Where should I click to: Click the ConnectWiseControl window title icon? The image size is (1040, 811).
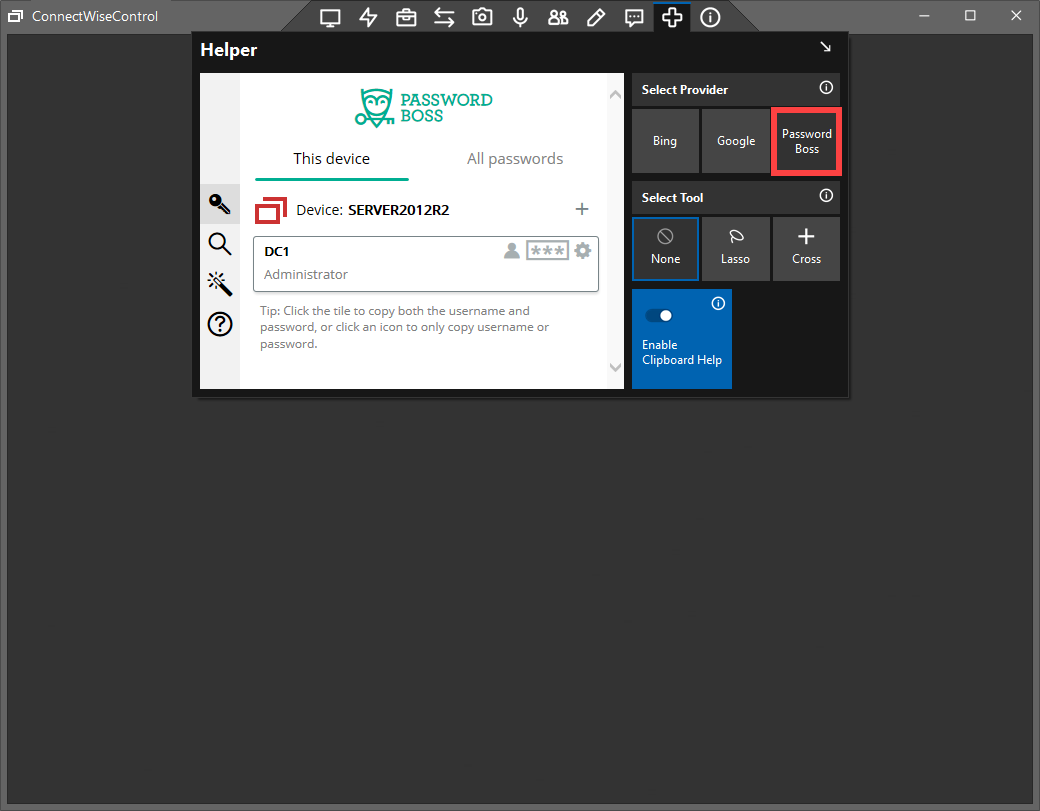[16, 16]
